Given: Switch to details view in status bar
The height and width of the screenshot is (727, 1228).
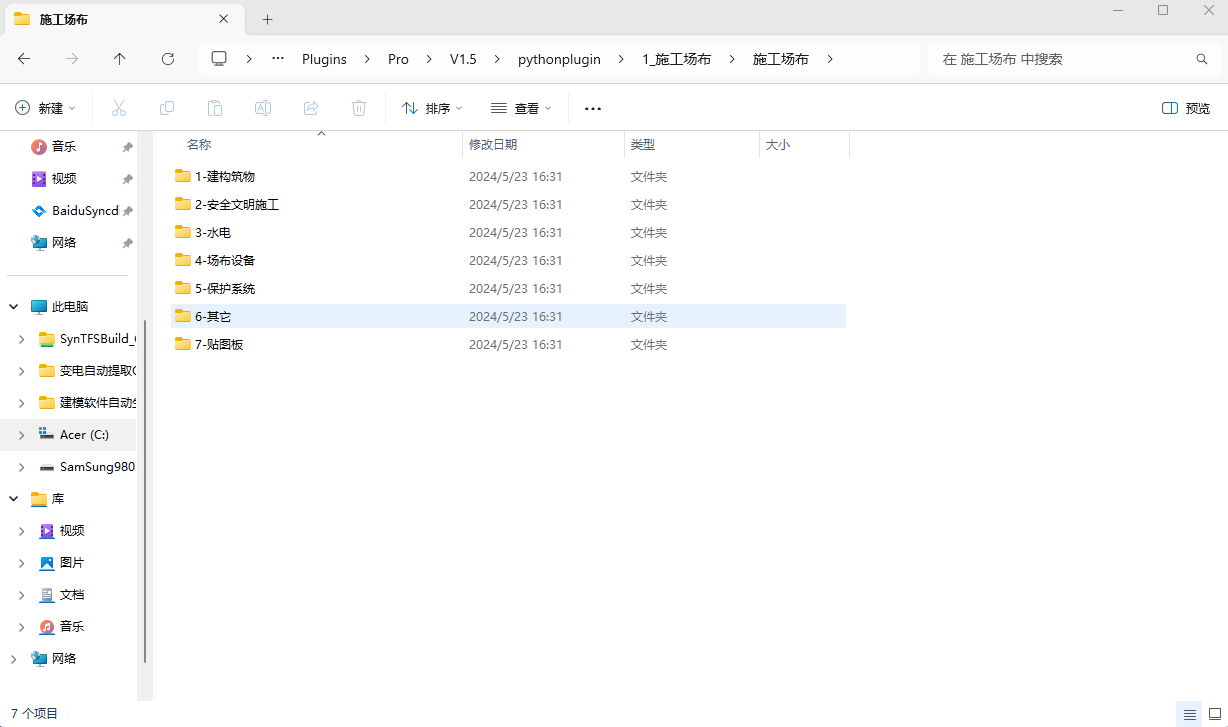Looking at the screenshot, I should pos(1189,714).
